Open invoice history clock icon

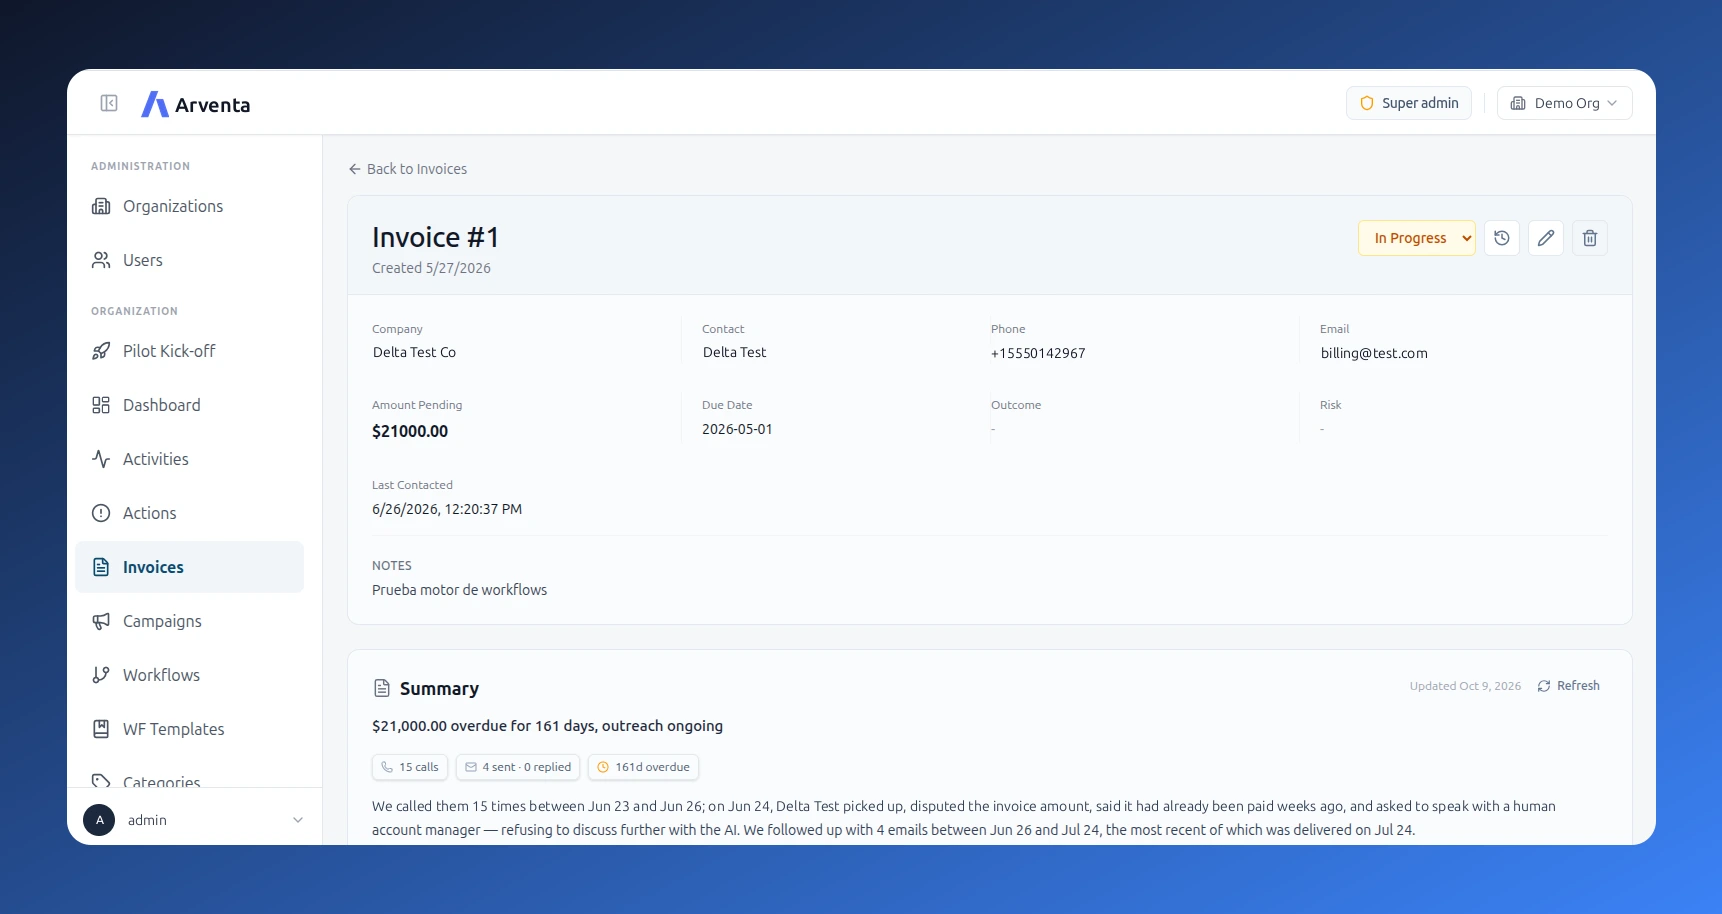pyautogui.click(x=1502, y=238)
